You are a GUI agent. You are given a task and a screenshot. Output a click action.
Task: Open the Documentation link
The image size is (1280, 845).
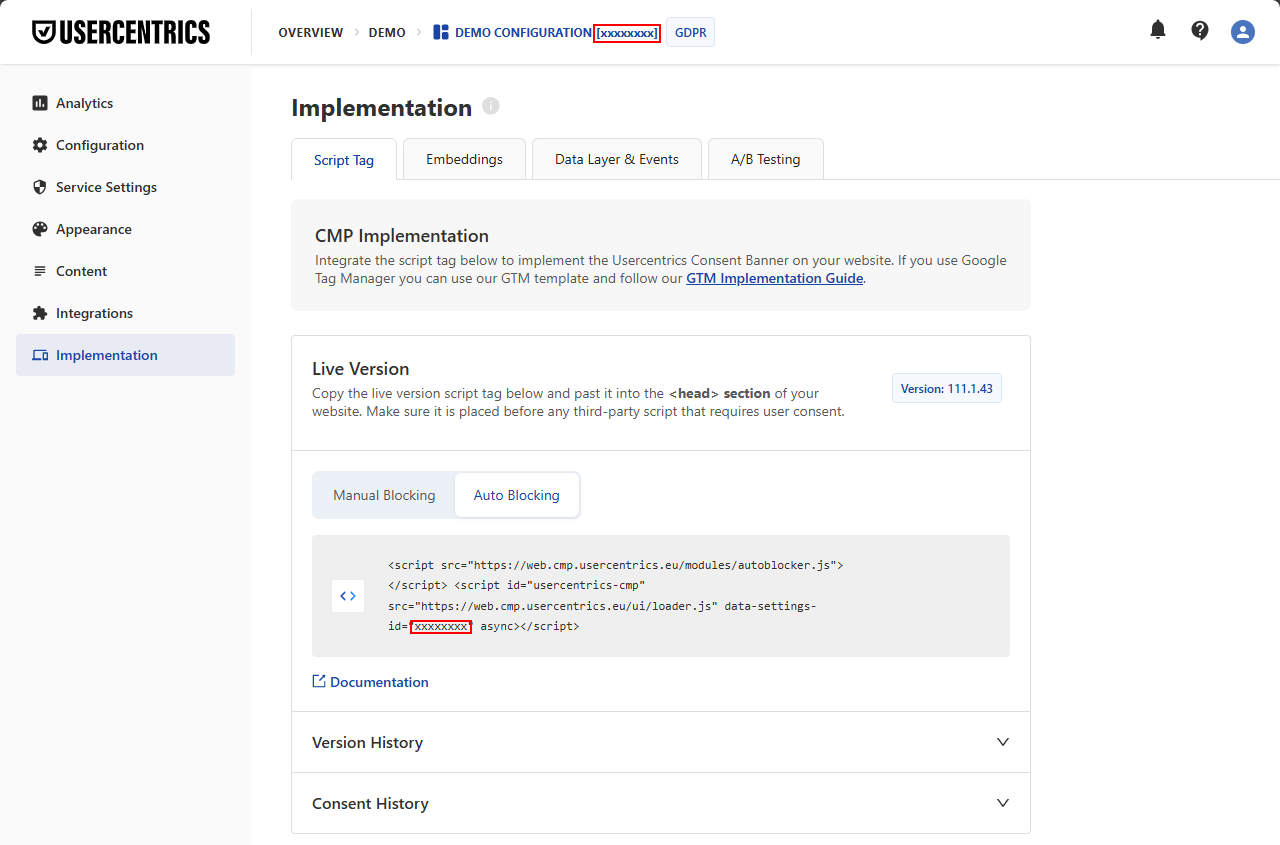tap(379, 682)
